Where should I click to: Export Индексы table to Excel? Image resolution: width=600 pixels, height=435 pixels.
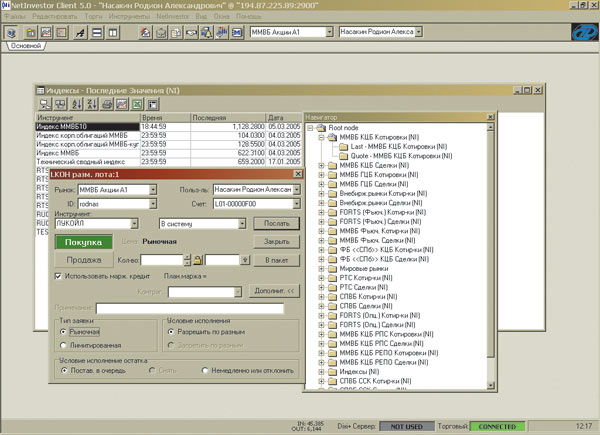click(137, 104)
